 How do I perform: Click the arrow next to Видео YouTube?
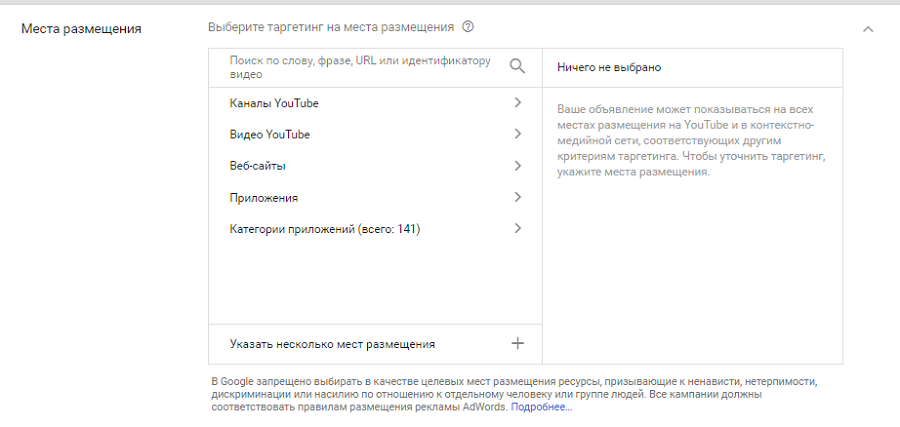(517, 134)
